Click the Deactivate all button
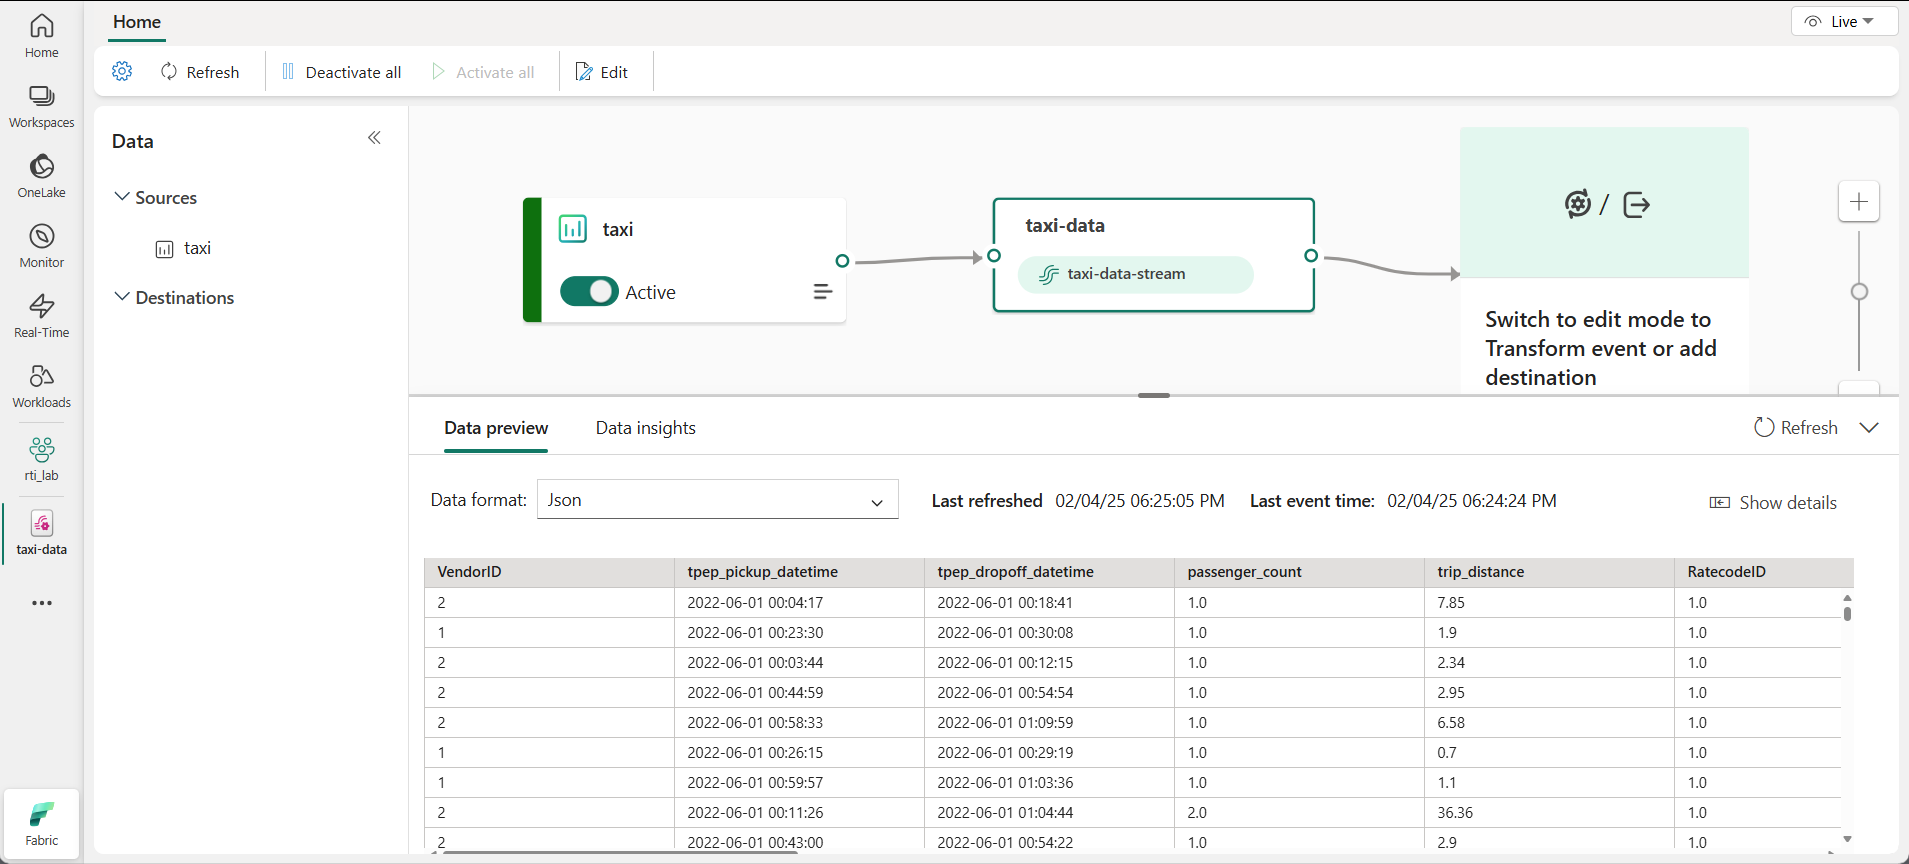Viewport: 1909px width, 864px height. click(x=341, y=72)
